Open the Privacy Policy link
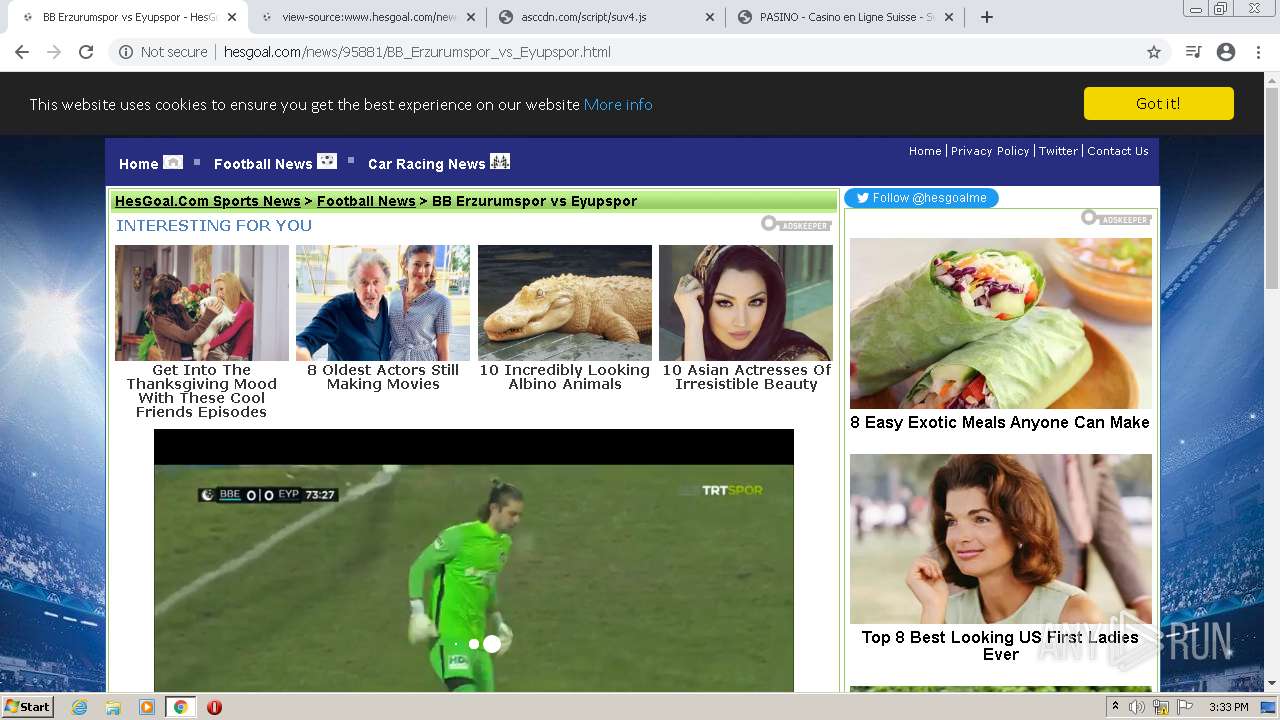Viewport: 1280px width, 720px height. [990, 151]
